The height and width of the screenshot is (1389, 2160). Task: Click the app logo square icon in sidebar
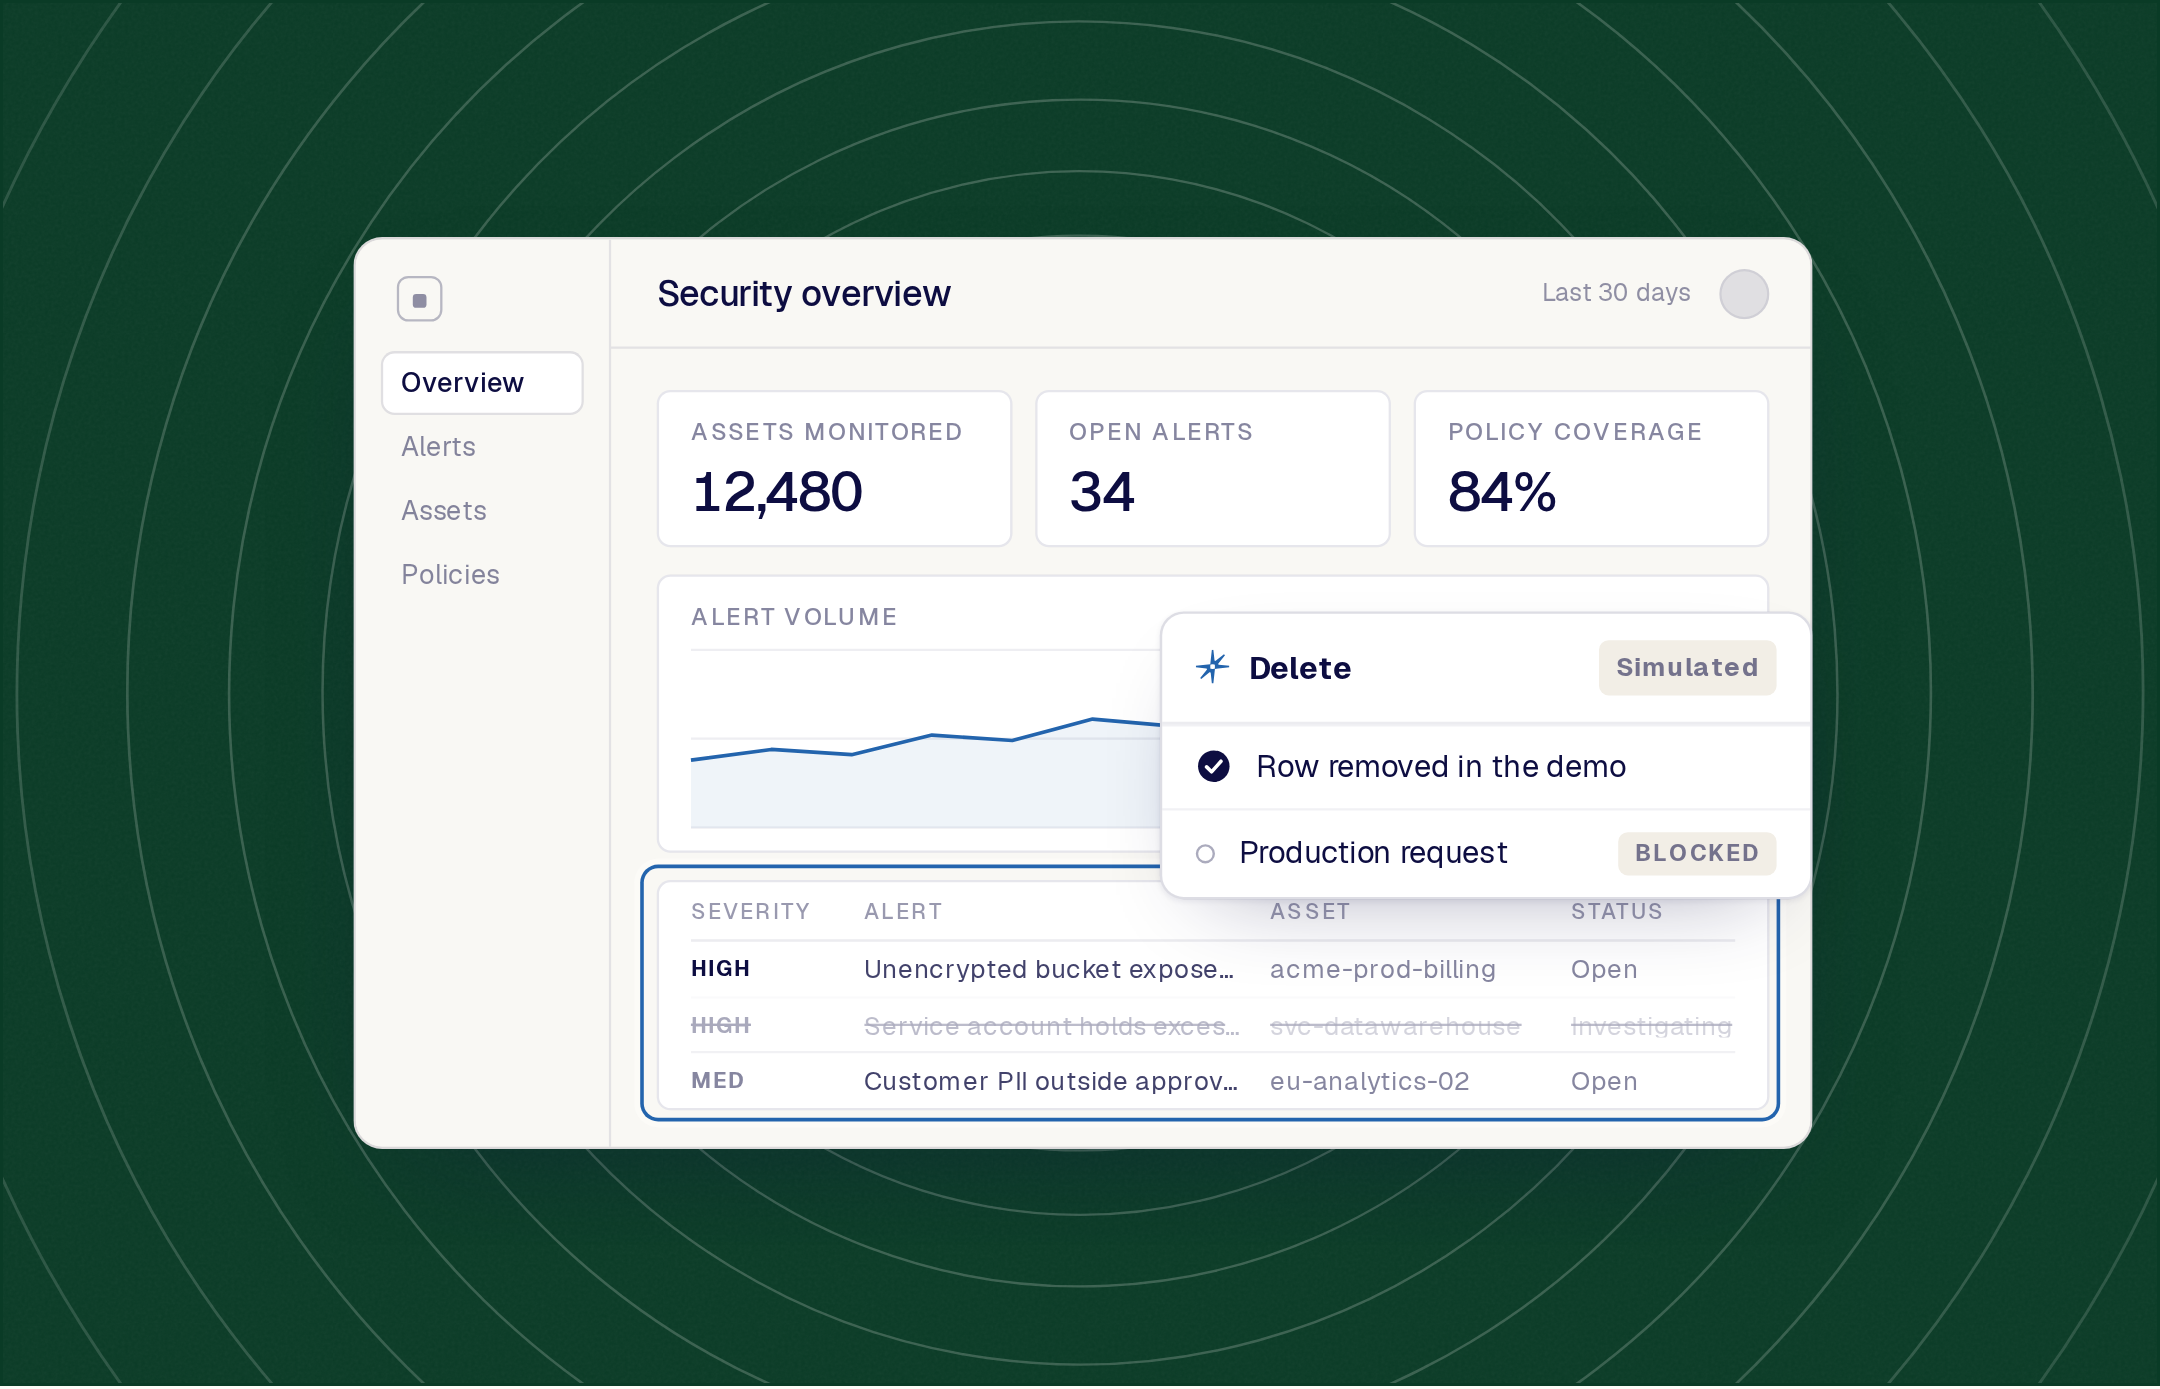[x=419, y=299]
